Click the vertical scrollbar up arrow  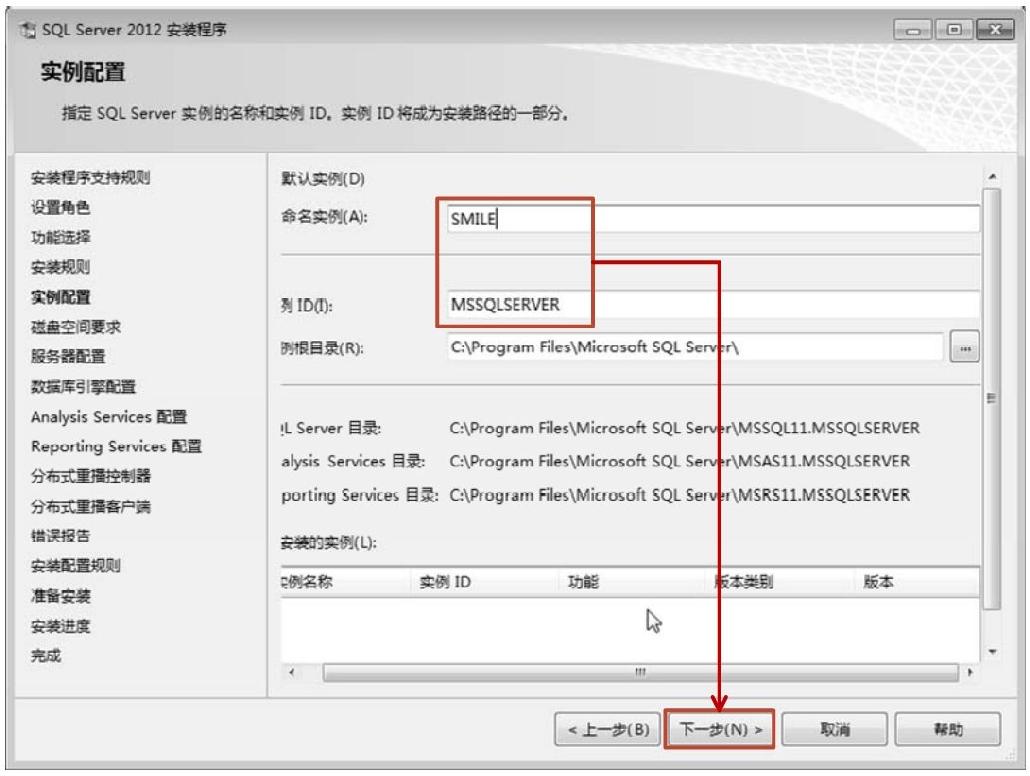click(x=992, y=176)
